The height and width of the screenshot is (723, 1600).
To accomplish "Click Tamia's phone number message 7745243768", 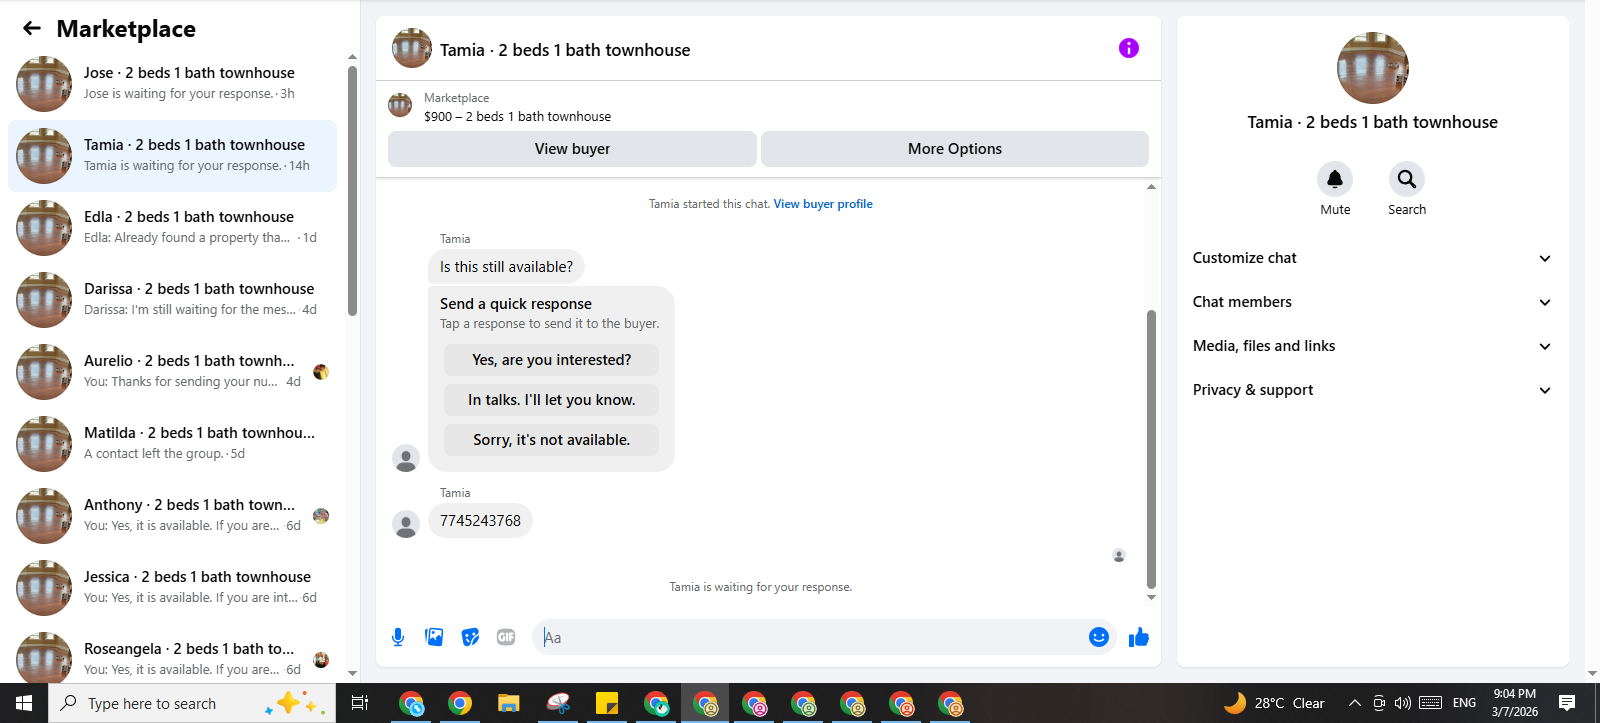I will click(480, 521).
